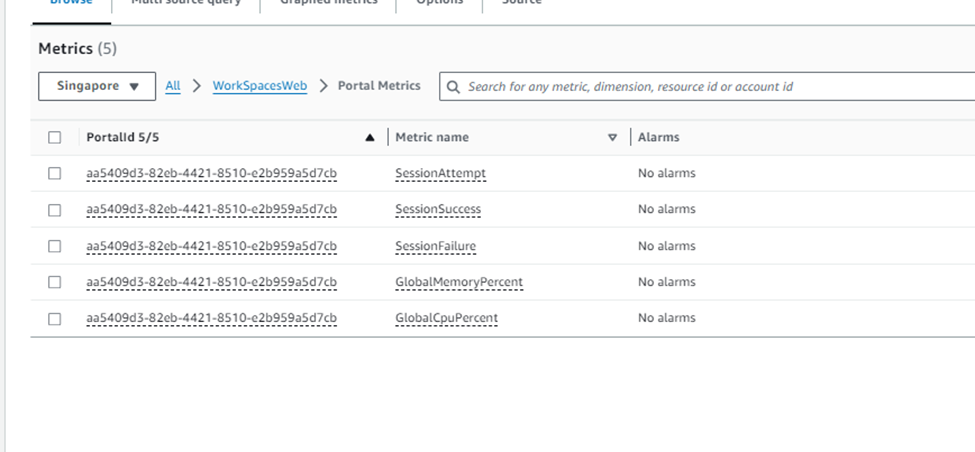Check the SessionFailure metric row checkbox
Viewport: 975px width, 452px height.
pyautogui.click(x=55, y=246)
